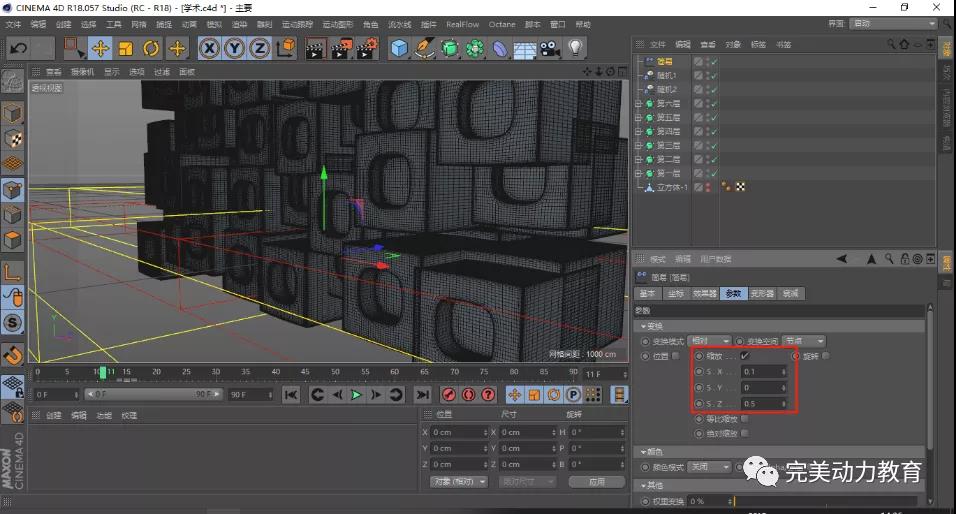Screen dimensions: 956x514
Task: Add a Cube primitive object
Action: tap(399, 48)
